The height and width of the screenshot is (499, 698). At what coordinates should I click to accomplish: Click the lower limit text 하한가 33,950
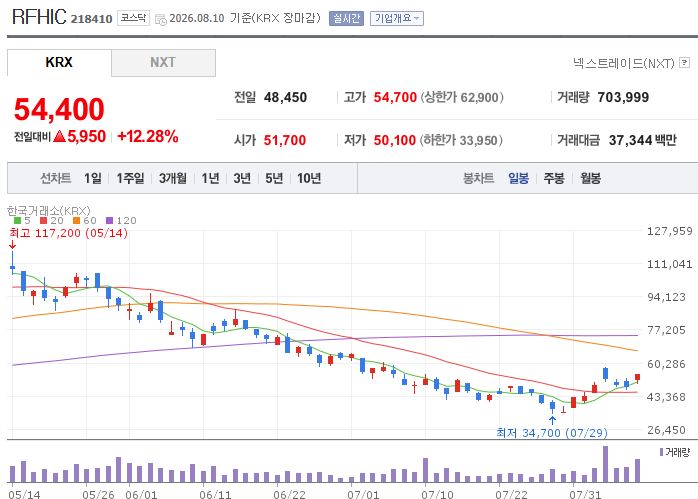point(461,141)
